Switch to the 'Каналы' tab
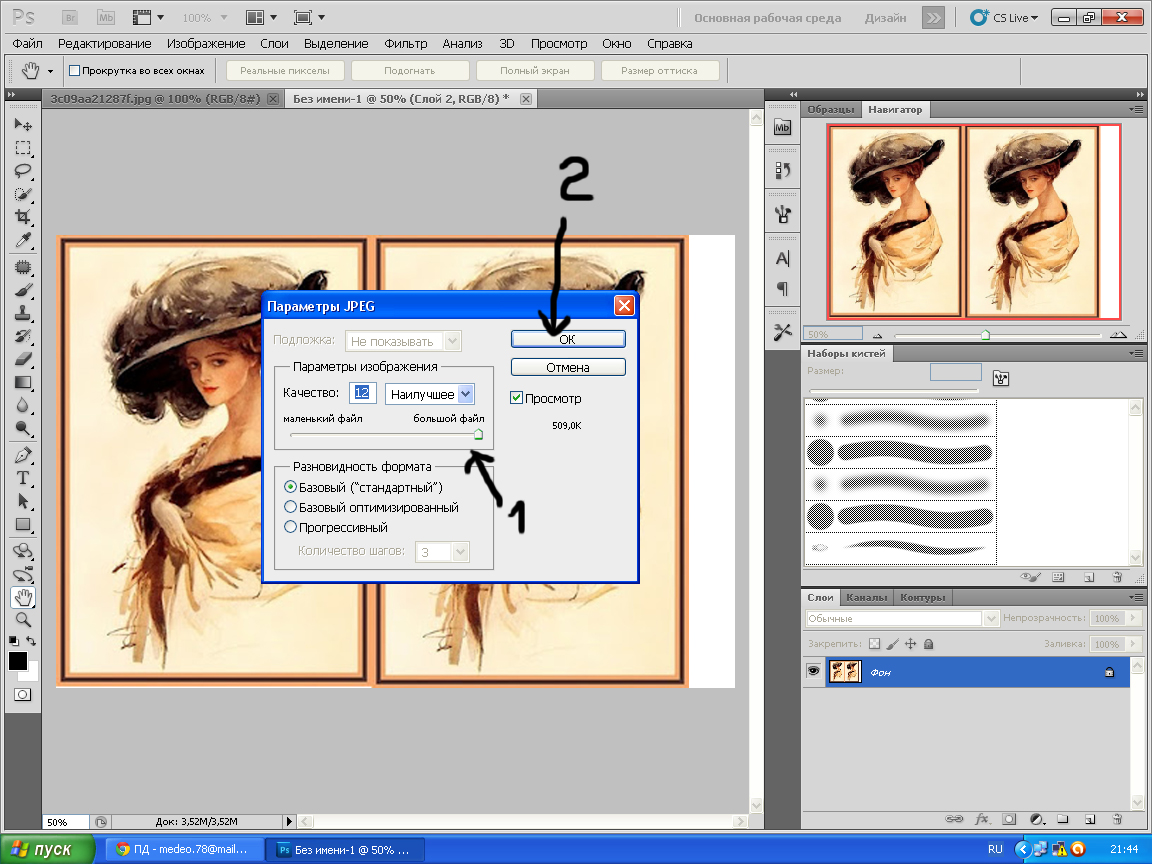 coord(866,597)
